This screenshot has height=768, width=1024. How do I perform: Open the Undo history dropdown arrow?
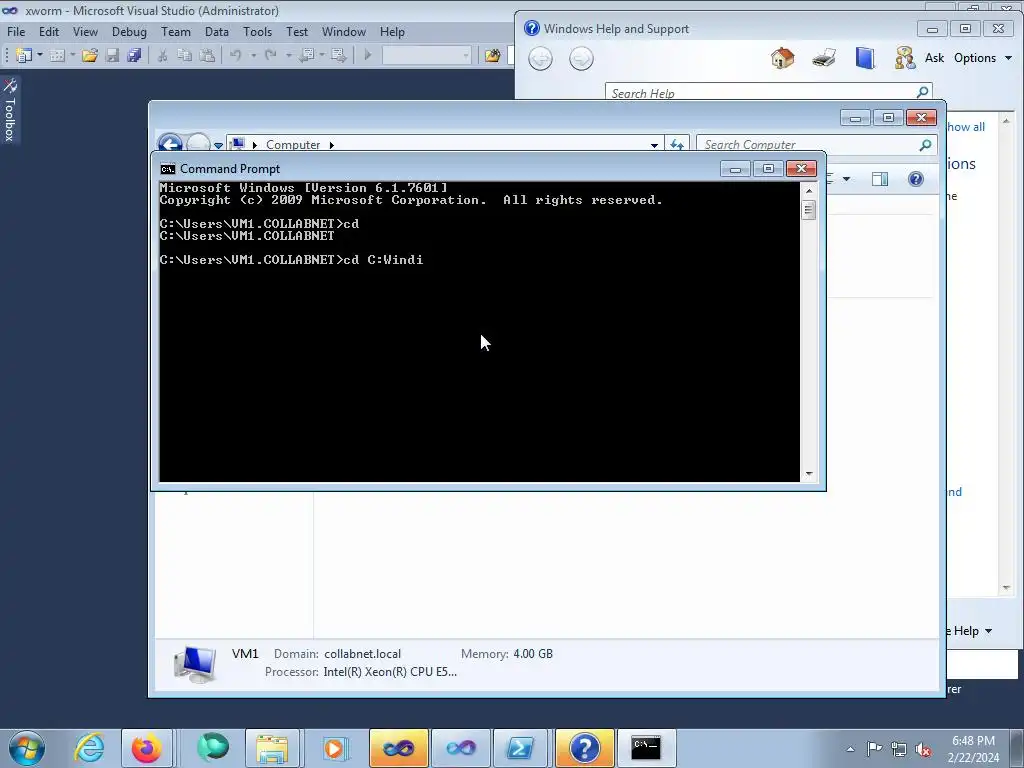pos(253,56)
